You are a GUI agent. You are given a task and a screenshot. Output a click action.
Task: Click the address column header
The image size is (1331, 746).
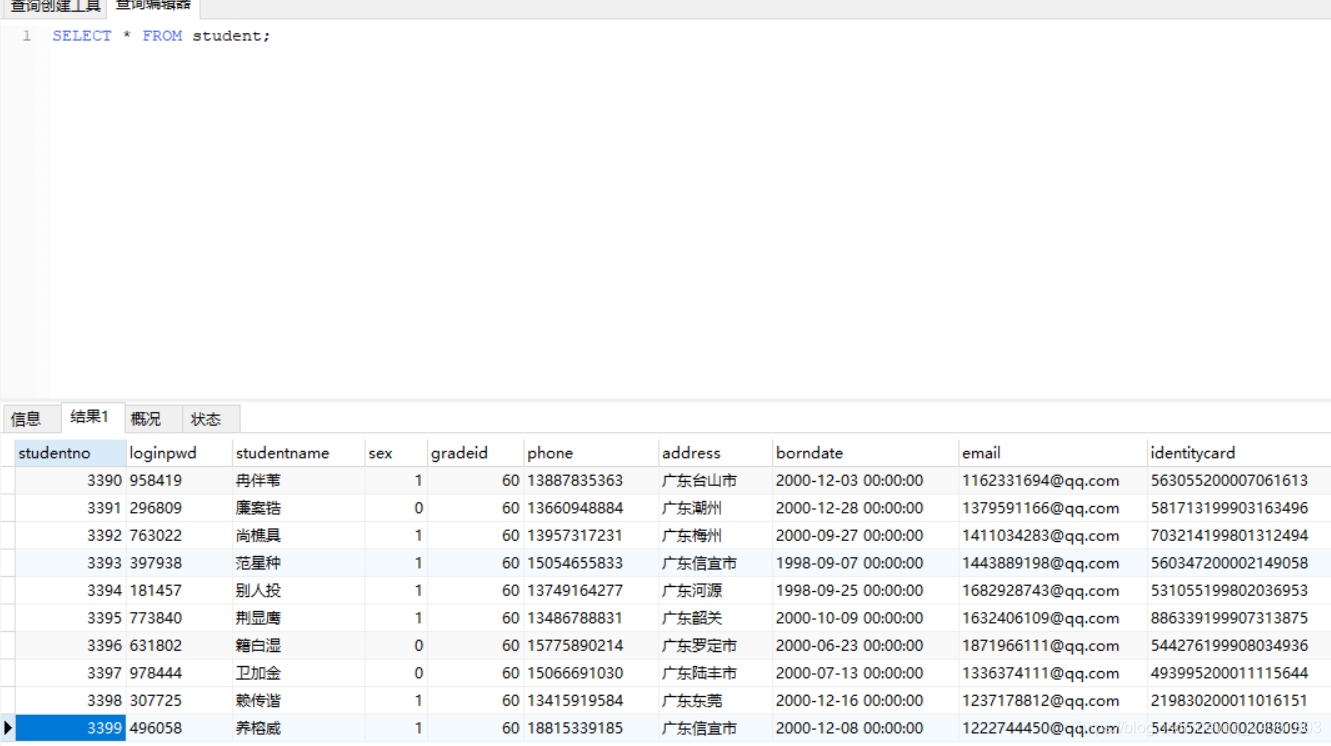[715, 453]
